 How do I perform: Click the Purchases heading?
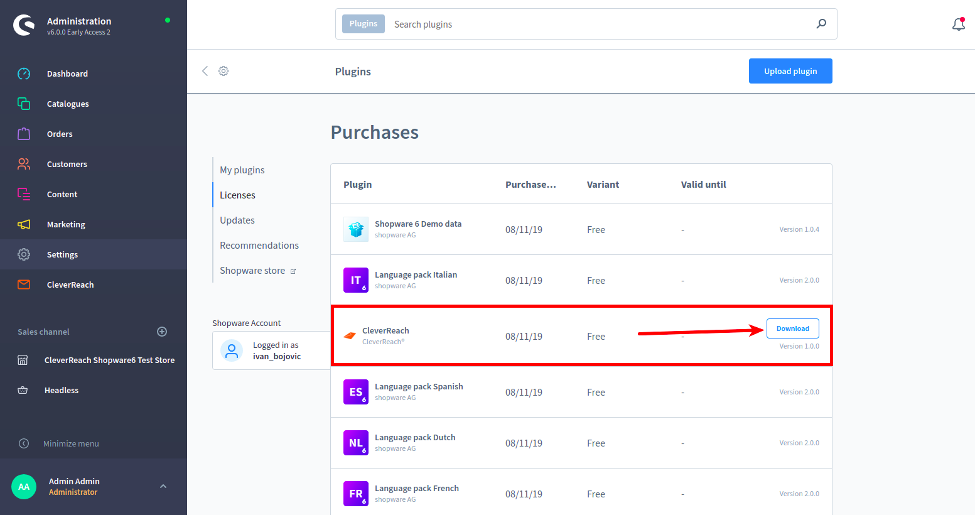pos(374,132)
